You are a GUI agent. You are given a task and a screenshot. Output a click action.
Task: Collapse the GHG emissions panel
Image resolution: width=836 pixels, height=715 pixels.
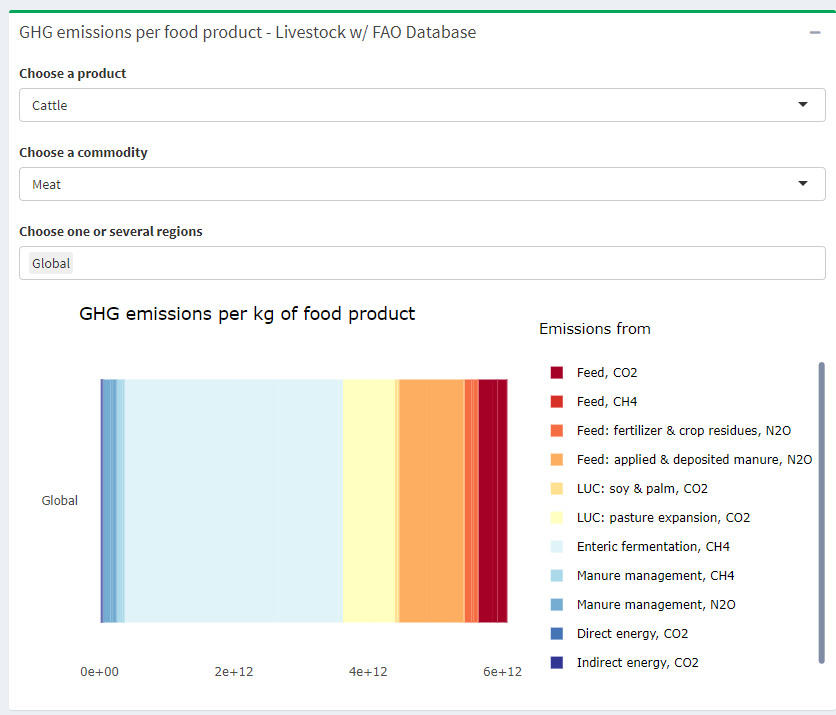[815, 32]
